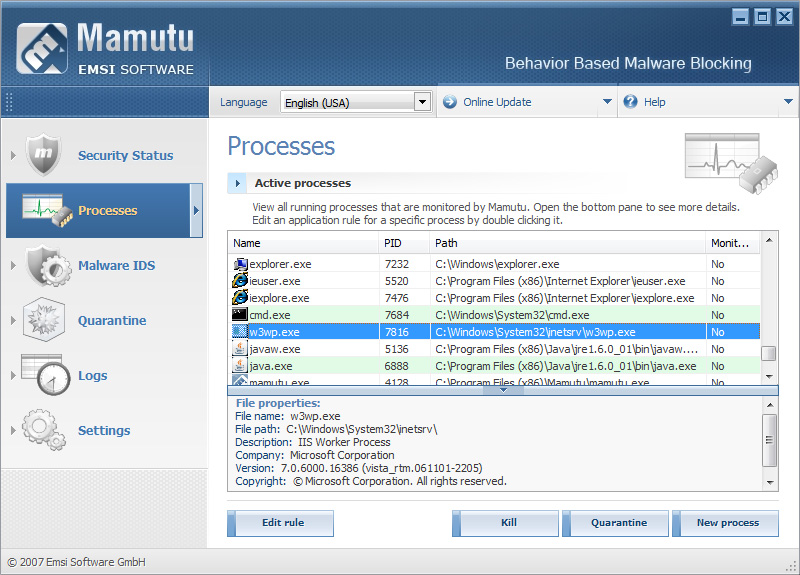This screenshot has height=575, width=800.
Task: Toggle the Active processes section arrow
Action: 237,183
